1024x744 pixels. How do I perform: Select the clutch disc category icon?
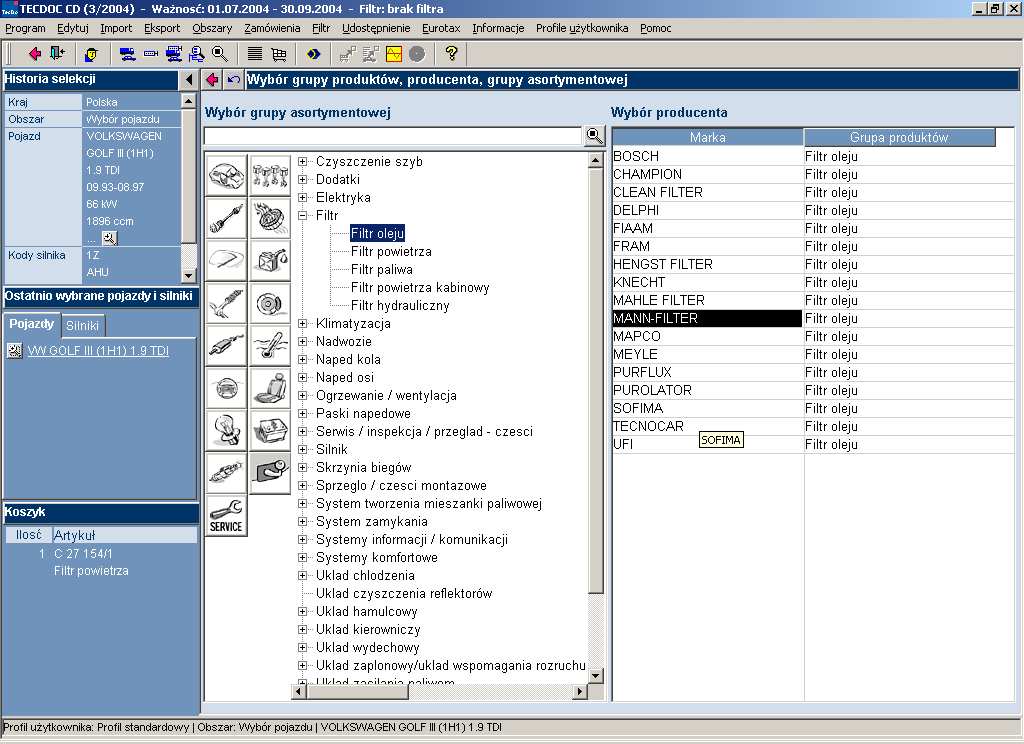coord(270,218)
